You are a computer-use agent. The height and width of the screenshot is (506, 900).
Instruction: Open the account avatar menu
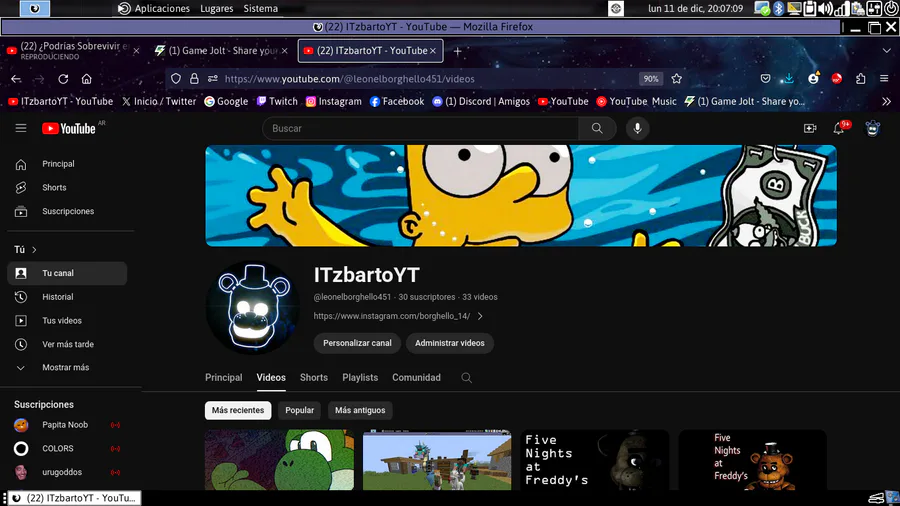pos(872,129)
